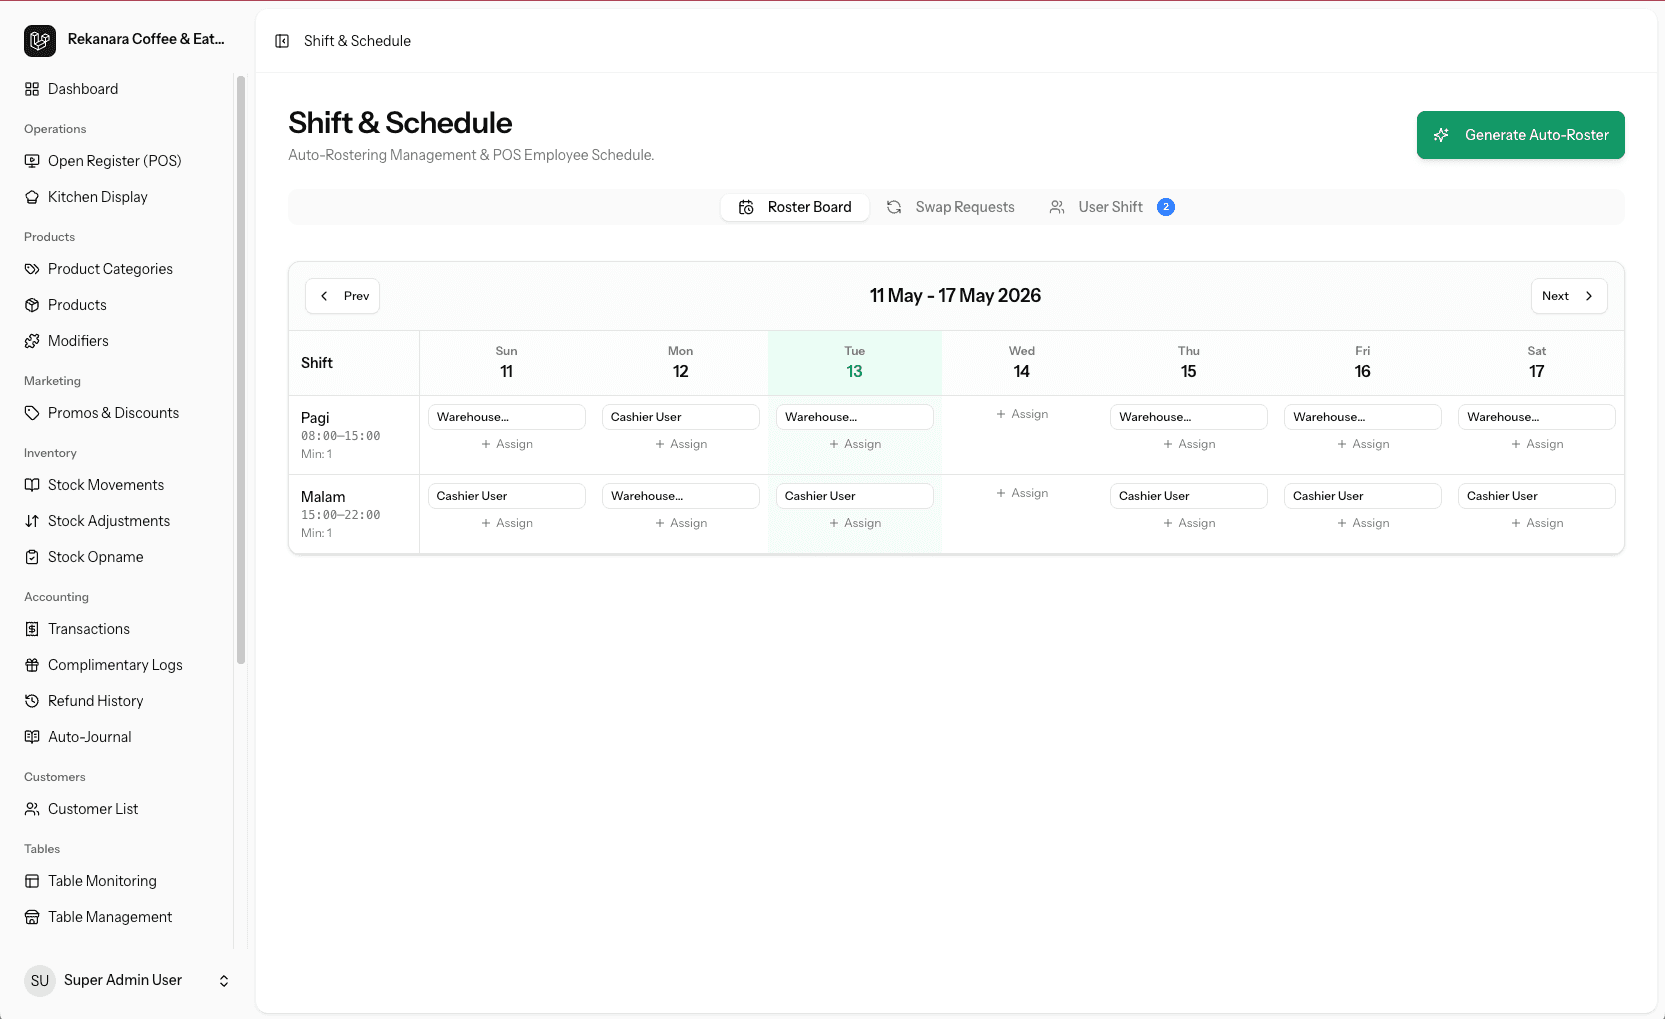Select Cashier User in Pagi Mon 12
The height and width of the screenshot is (1019, 1665).
[x=681, y=417]
